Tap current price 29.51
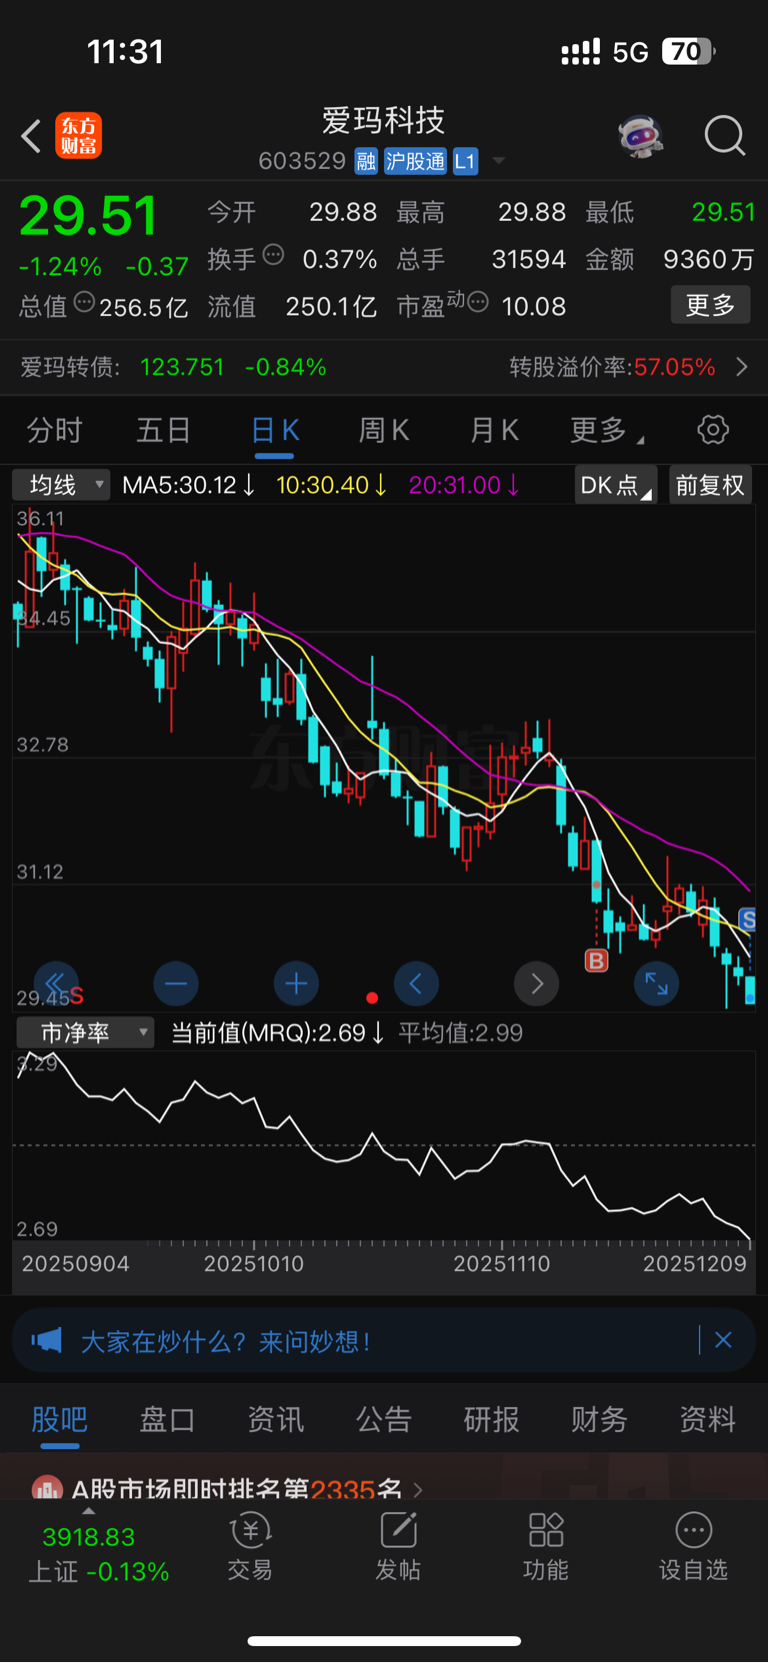This screenshot has height=1663, width=768. tap(88, 215)
